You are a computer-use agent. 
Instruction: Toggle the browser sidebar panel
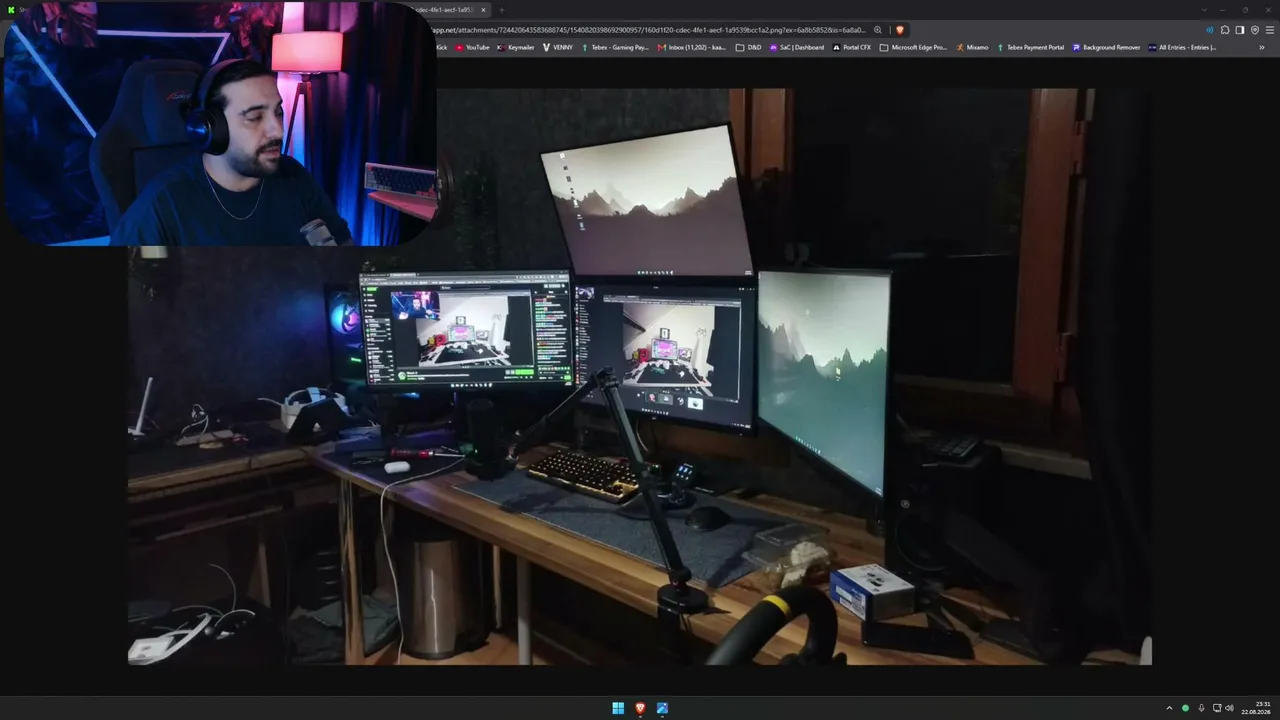[1240, 30]
